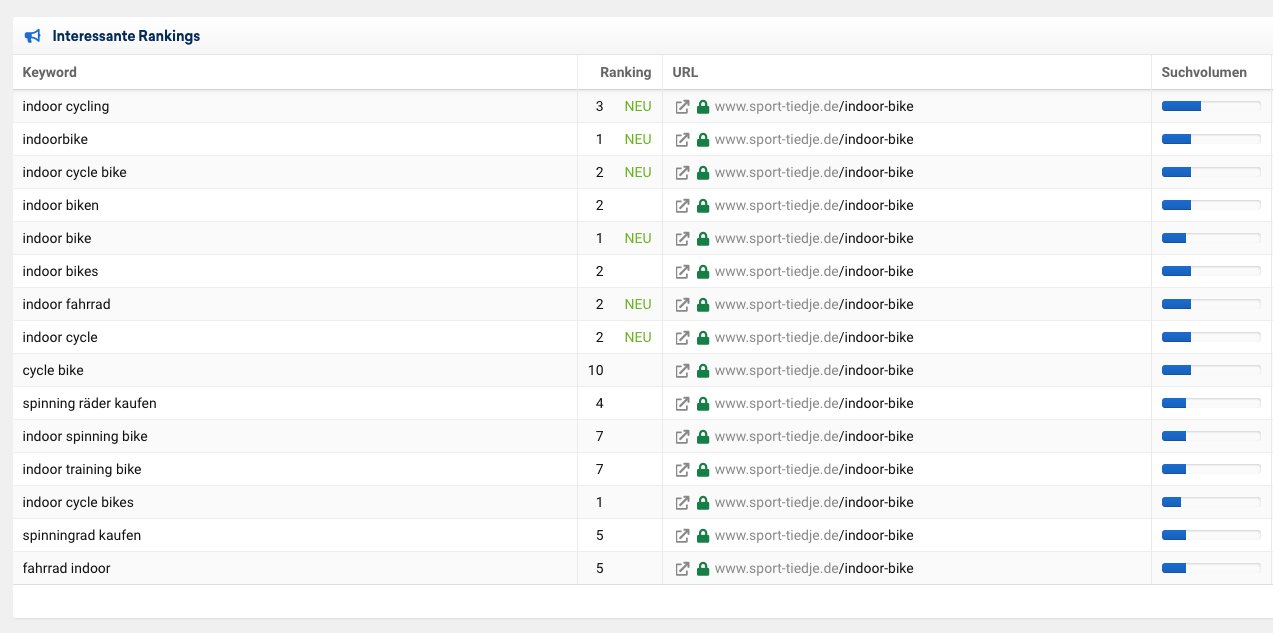Open external link icon in indoorbike row
This screenshot has width=1273, height=633.
click(x=682, y=139)
